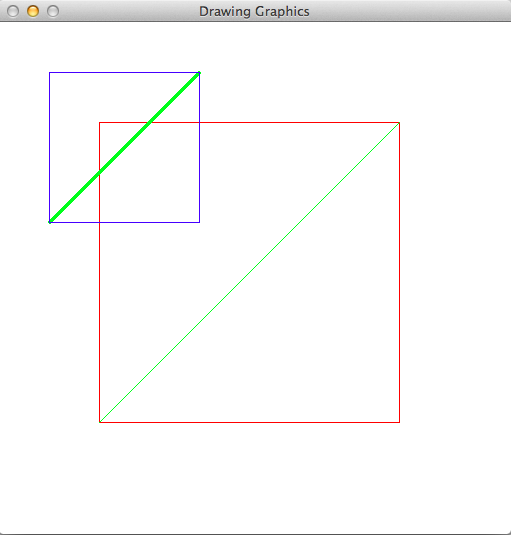511x535 pixels.
Task: Click the bottom-right corner of the red square
Action: pyautogui.click(x=399, y=422)
